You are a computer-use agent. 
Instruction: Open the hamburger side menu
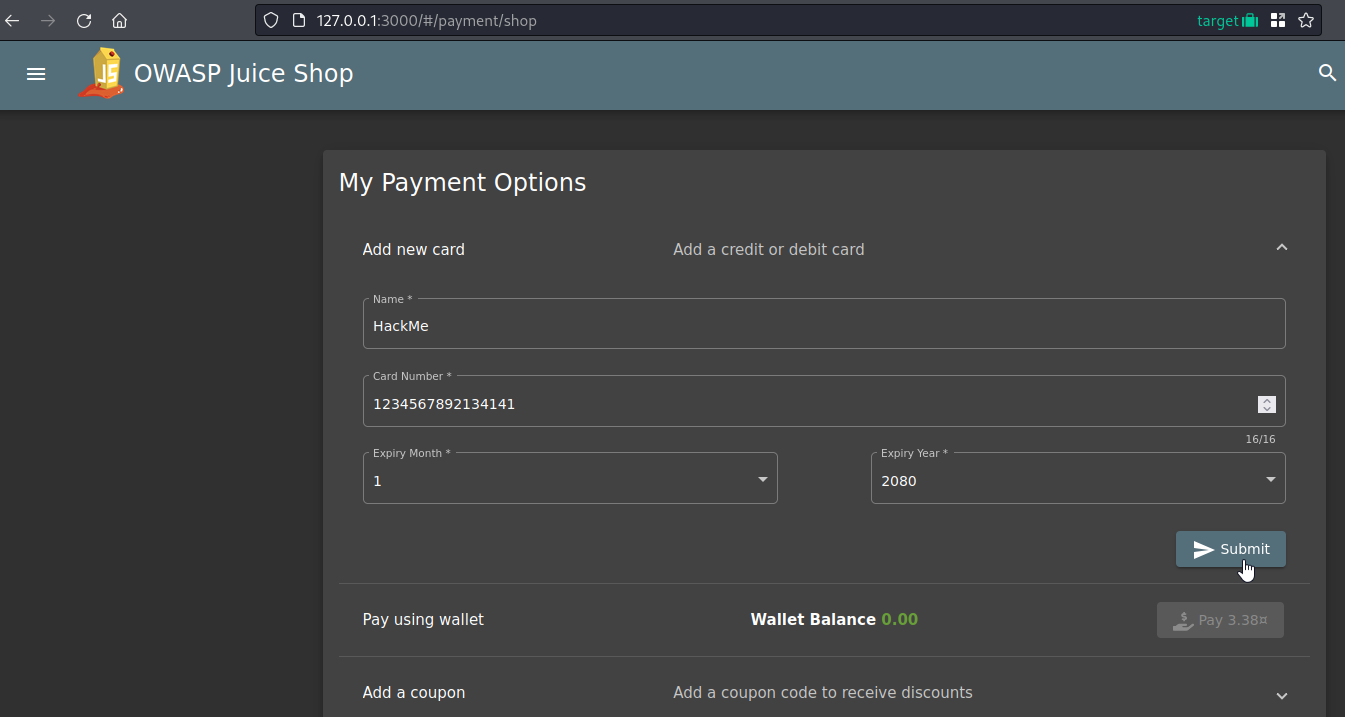click(36, 74)
